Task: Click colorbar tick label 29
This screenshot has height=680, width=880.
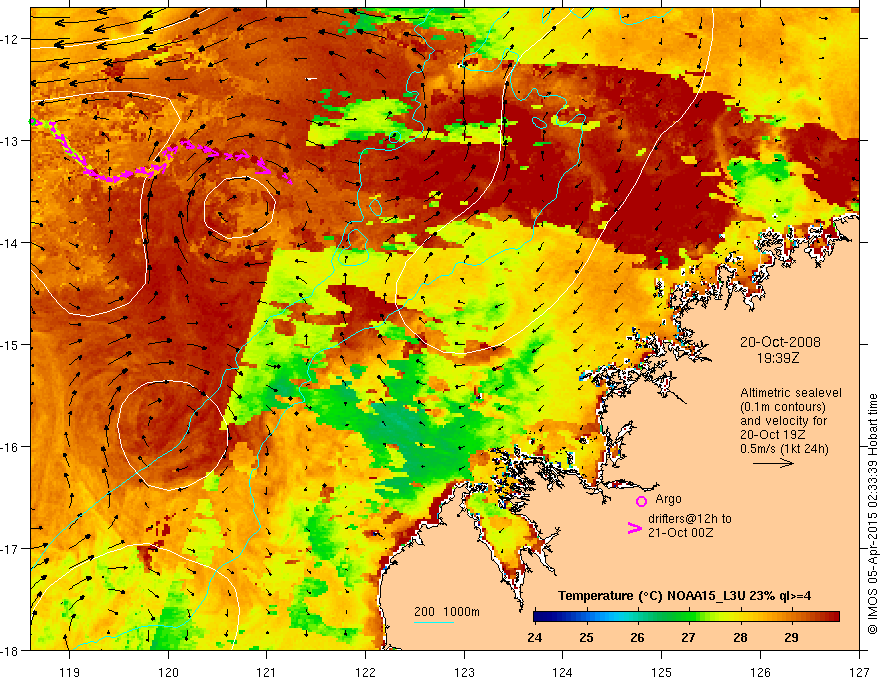Action: 791,638
